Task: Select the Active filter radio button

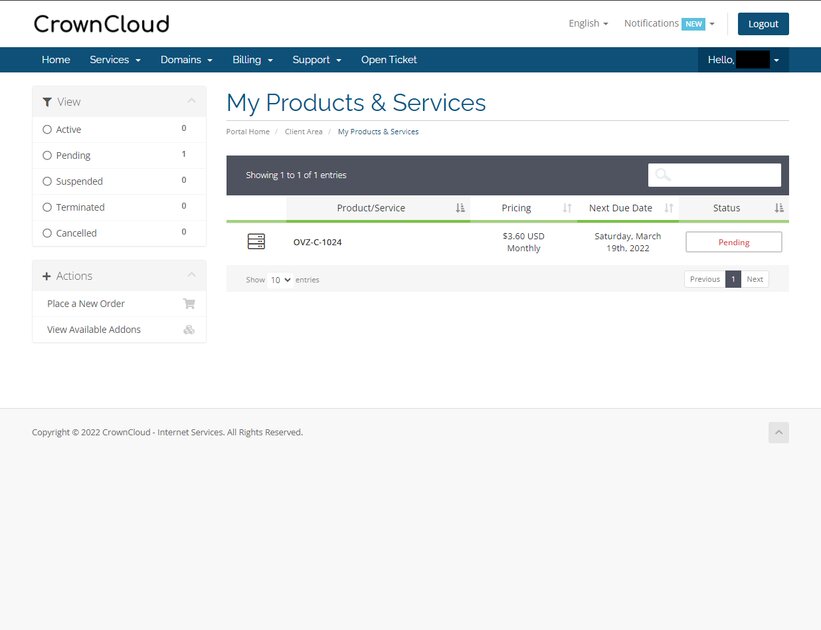Action: (x=47, y=129)
